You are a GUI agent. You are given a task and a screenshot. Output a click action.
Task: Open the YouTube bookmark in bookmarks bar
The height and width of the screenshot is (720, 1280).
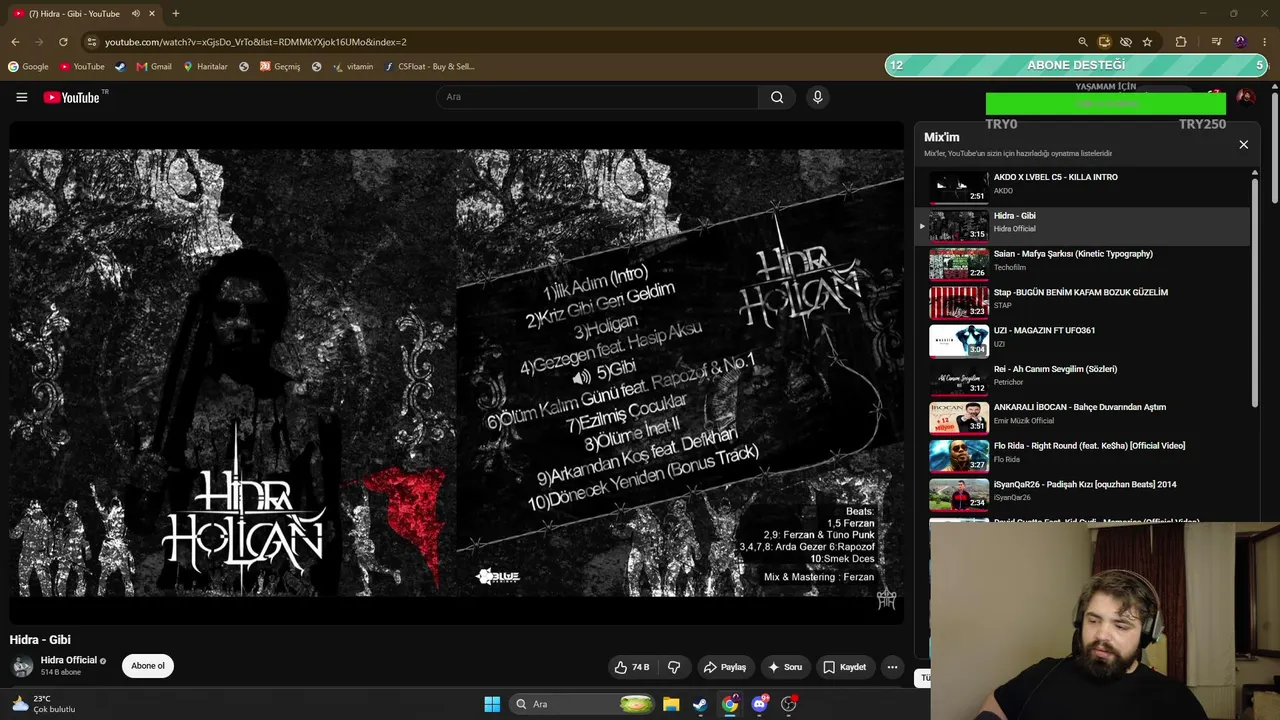82,67
